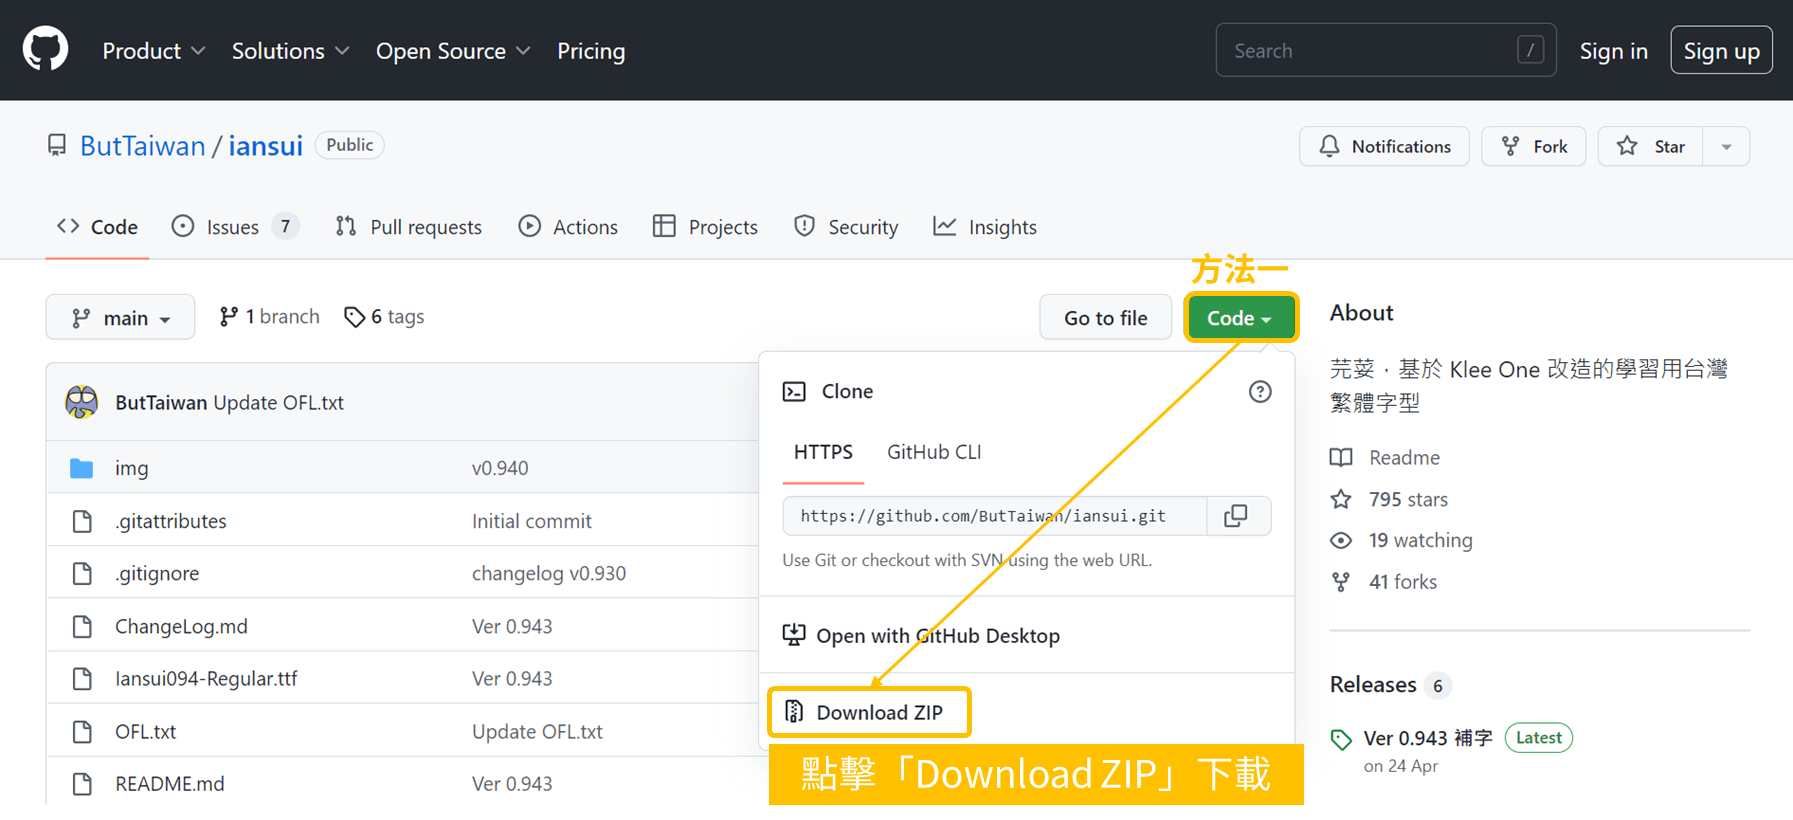Click the img folder icon
The height and width of the screenshot is (820, 1793).
pyautogui.click(x=82, y=468)
